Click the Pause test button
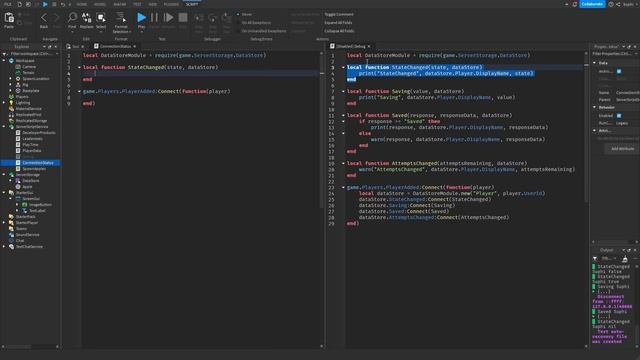640x360 pixels. [x=154, y=18]
